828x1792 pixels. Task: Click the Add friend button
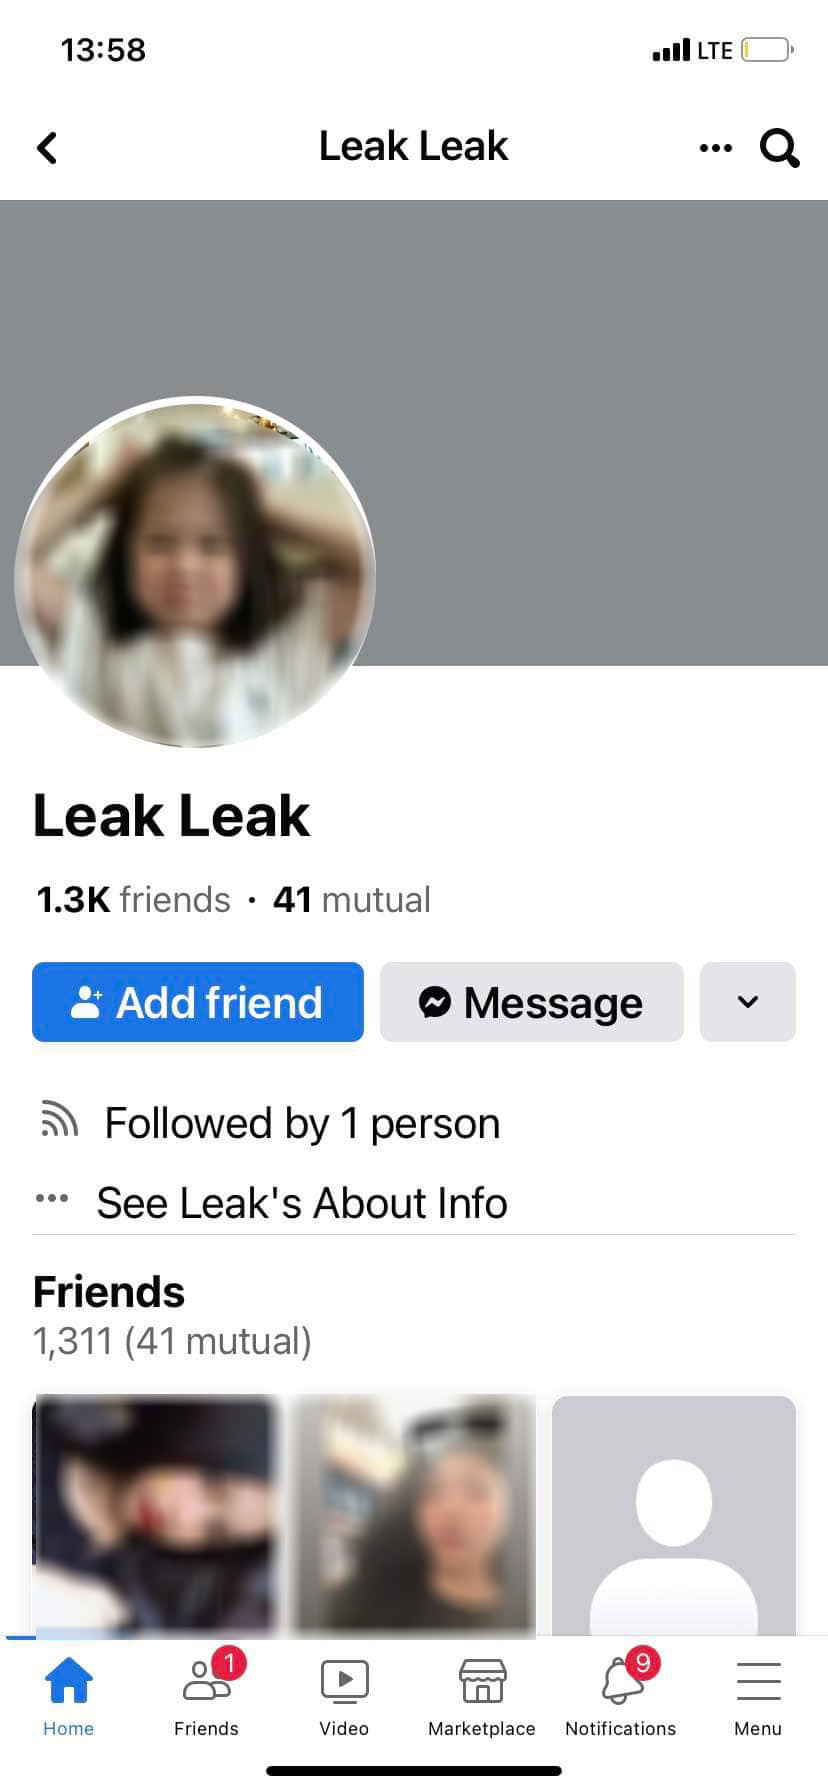click(198, 1002)
